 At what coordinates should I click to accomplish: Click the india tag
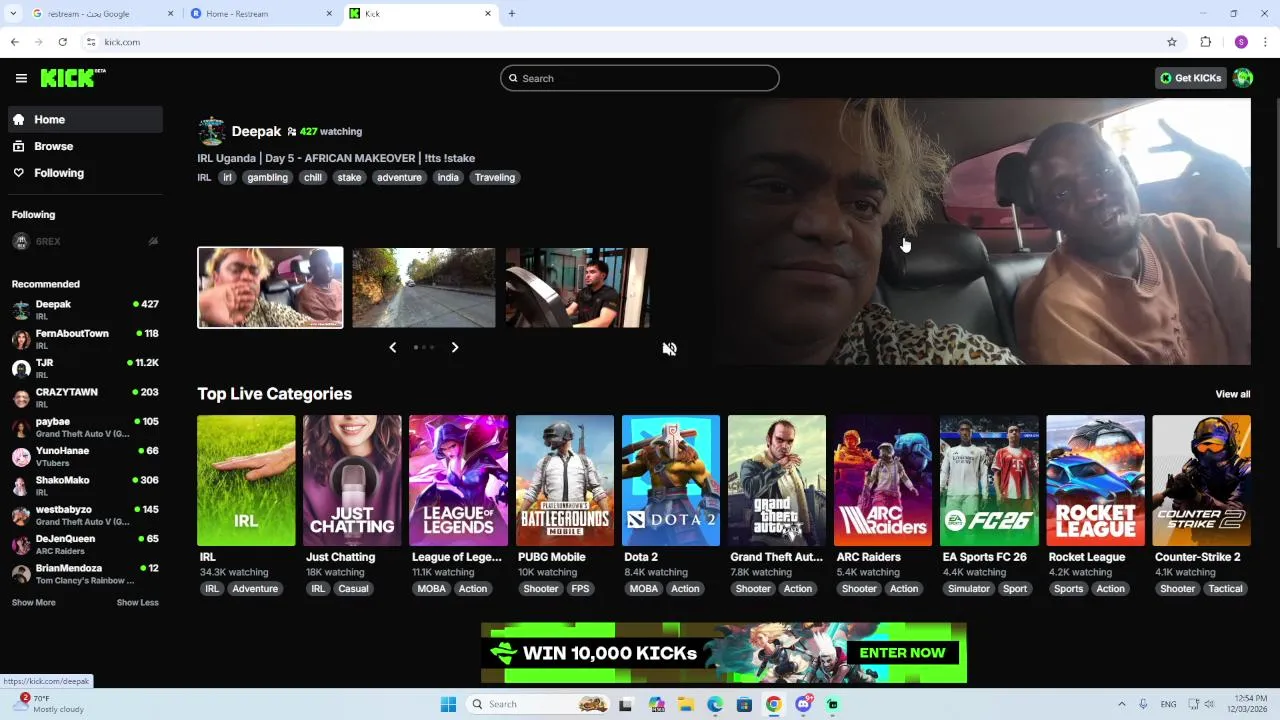click(x=448, y=177)
